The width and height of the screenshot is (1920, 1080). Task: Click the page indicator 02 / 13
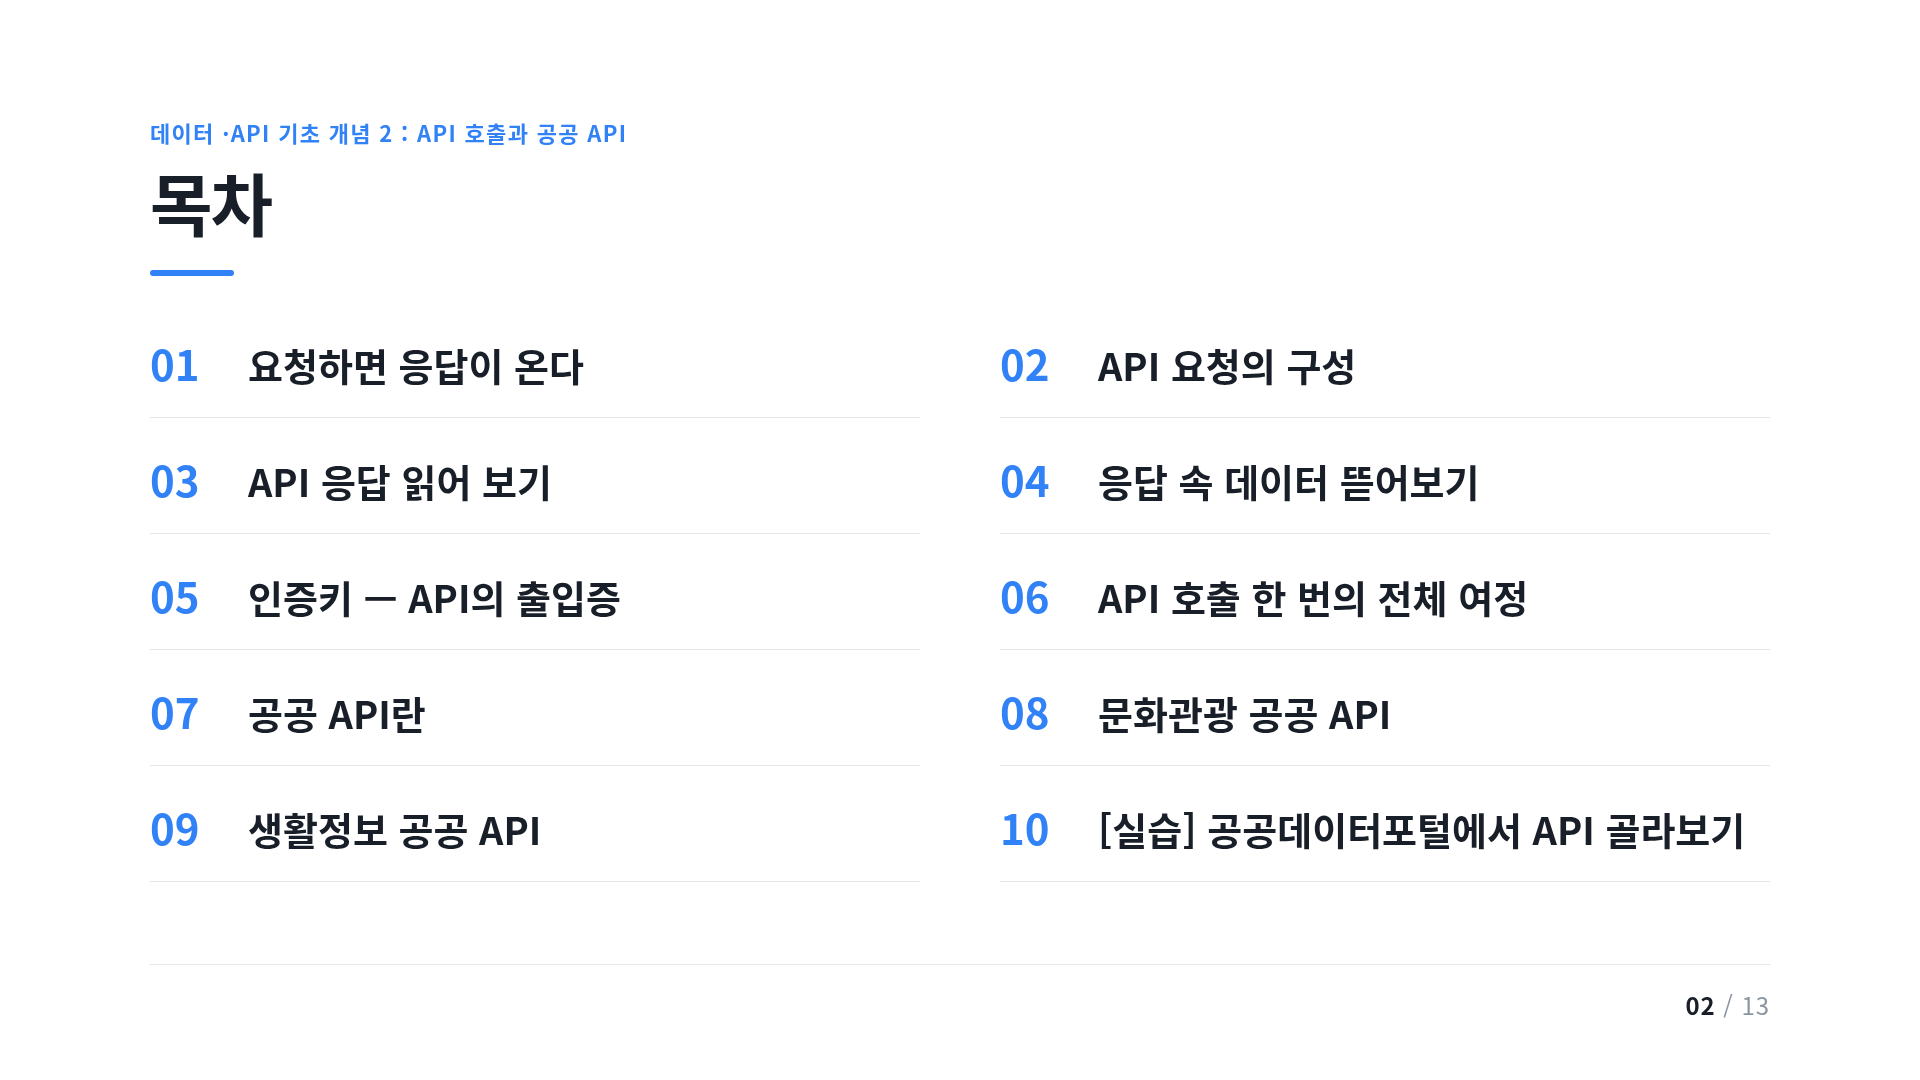coord(1727,1006)
